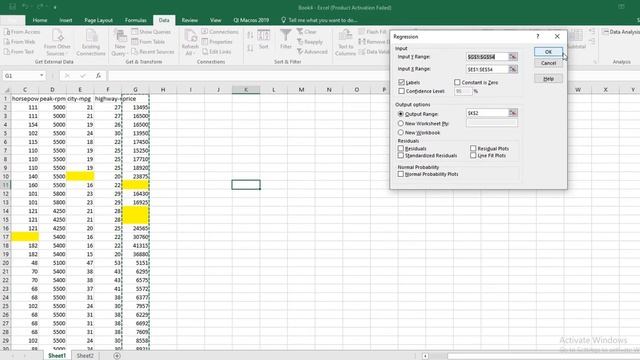Click Reapply filter in ribbon

coord(309,42)
